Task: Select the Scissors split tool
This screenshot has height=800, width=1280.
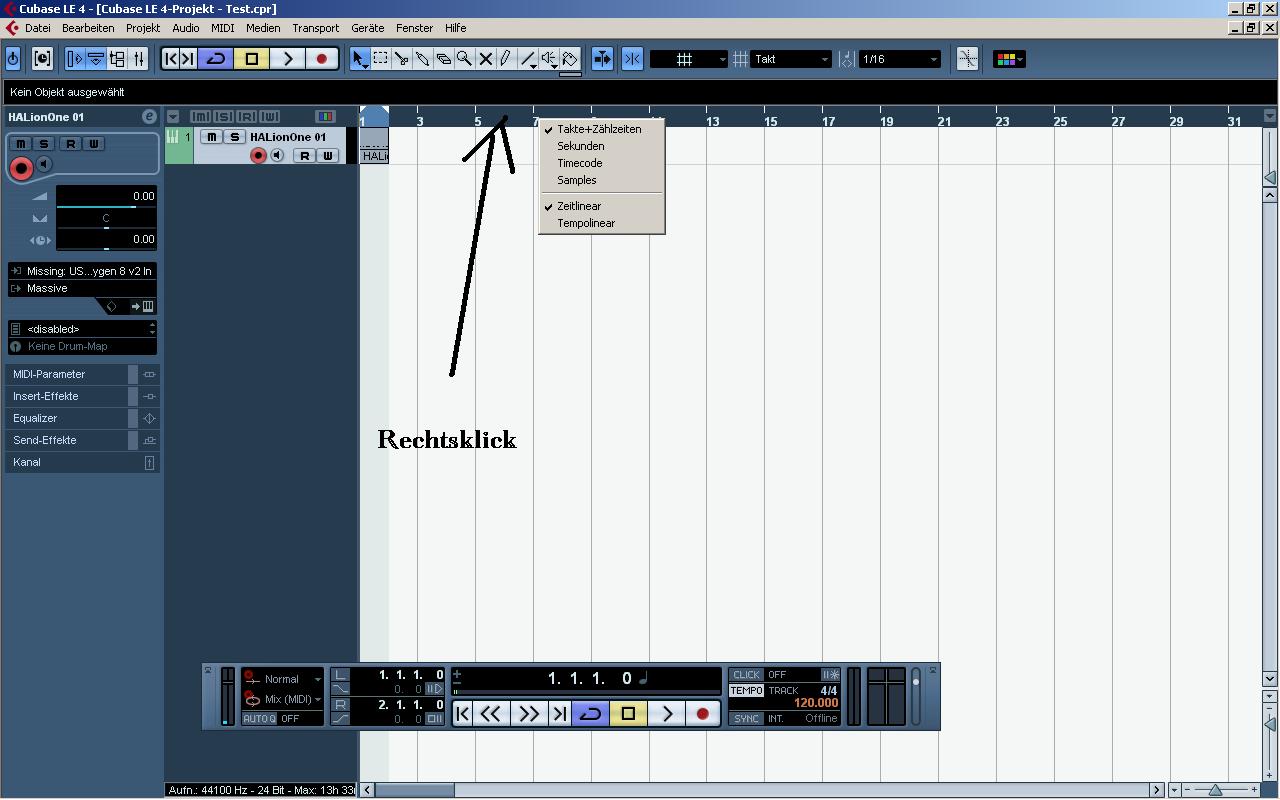Action: click(x=401, y=59)
